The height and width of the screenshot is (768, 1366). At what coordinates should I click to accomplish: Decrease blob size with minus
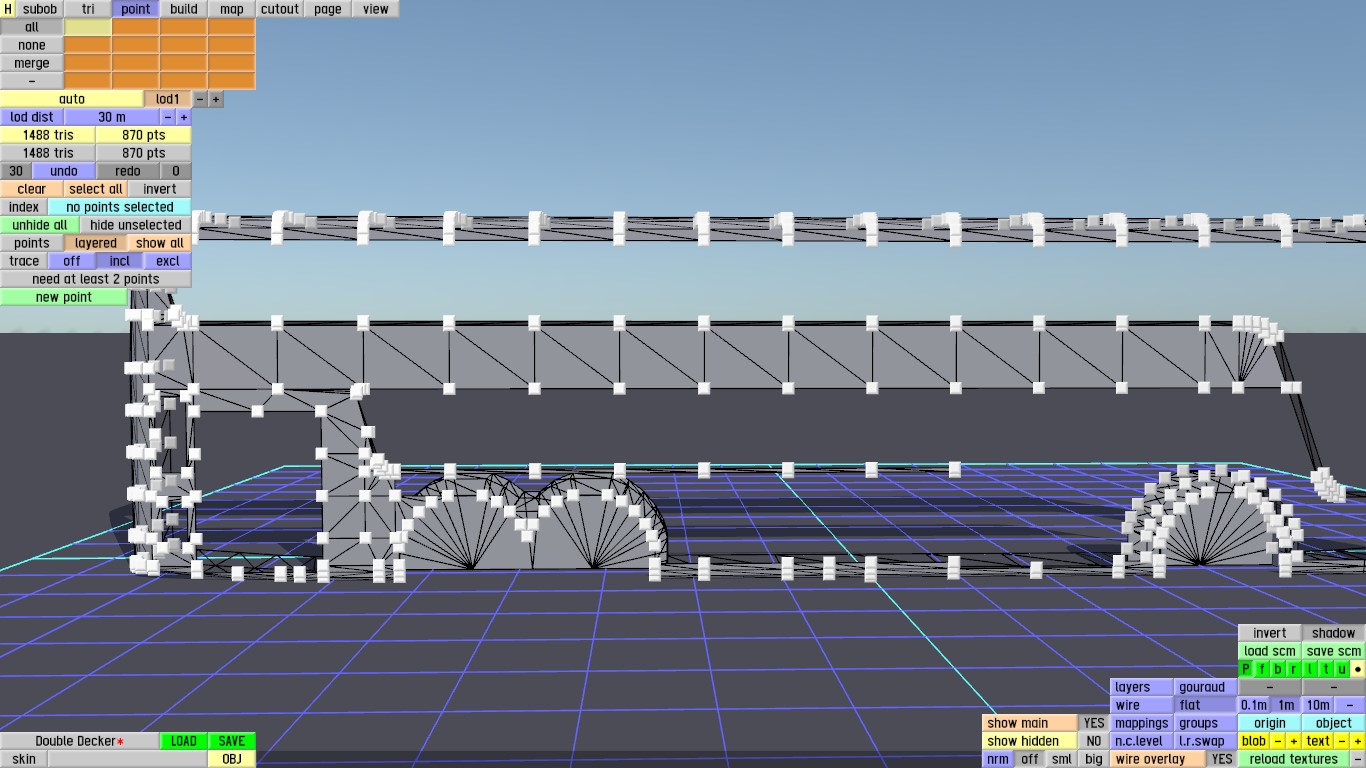pyautogui.click(x=1278, y=741)
